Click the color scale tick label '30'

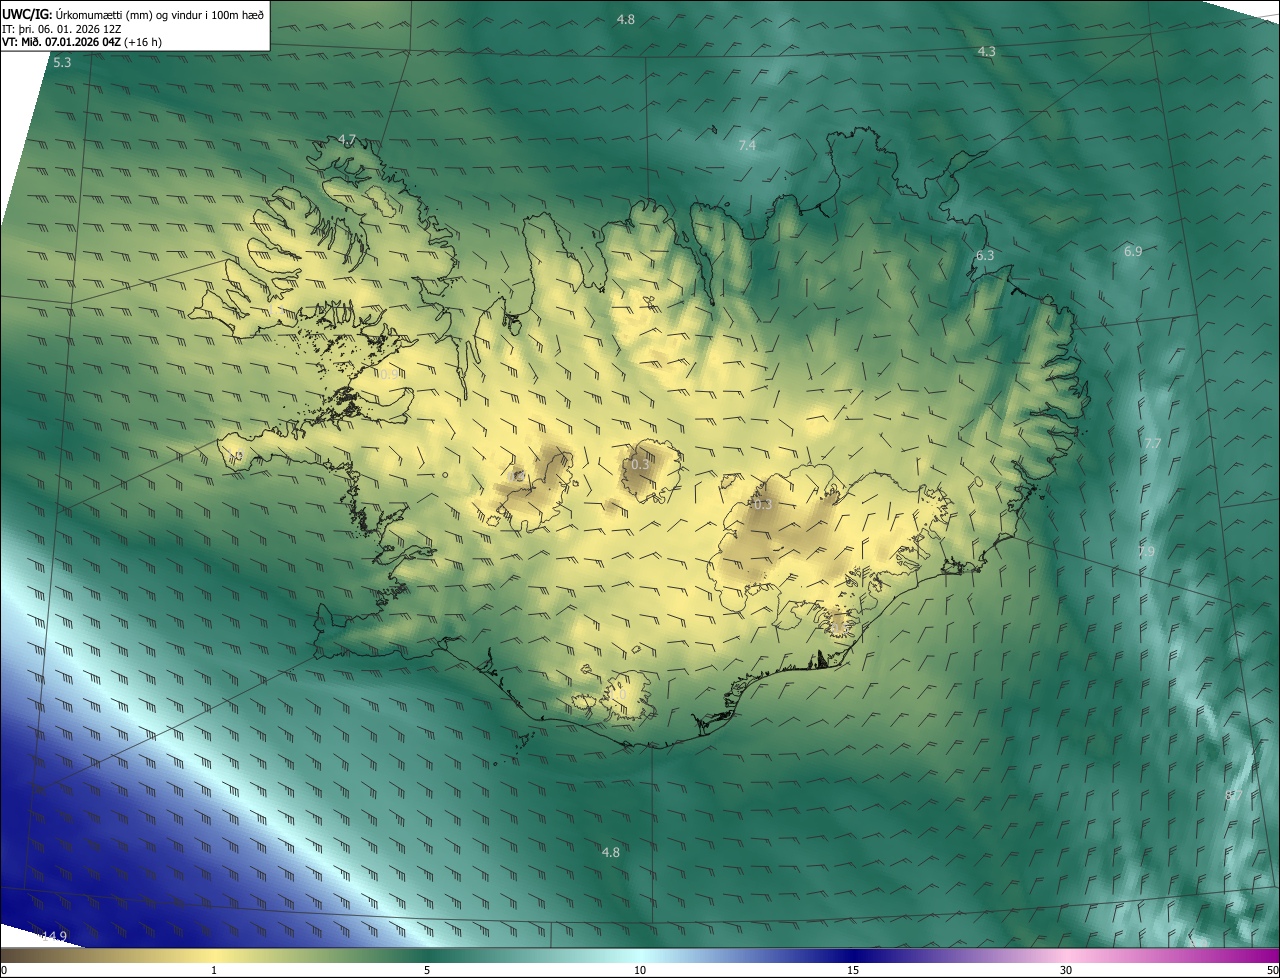click(1066, 970)
